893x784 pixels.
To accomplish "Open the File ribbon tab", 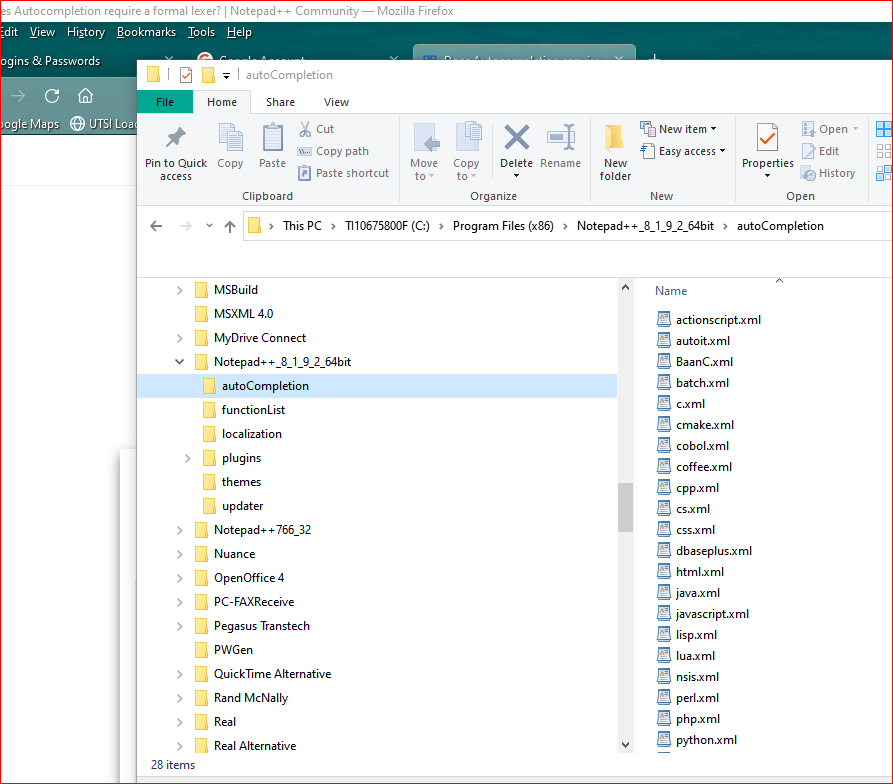I will (x=165, y=102).
